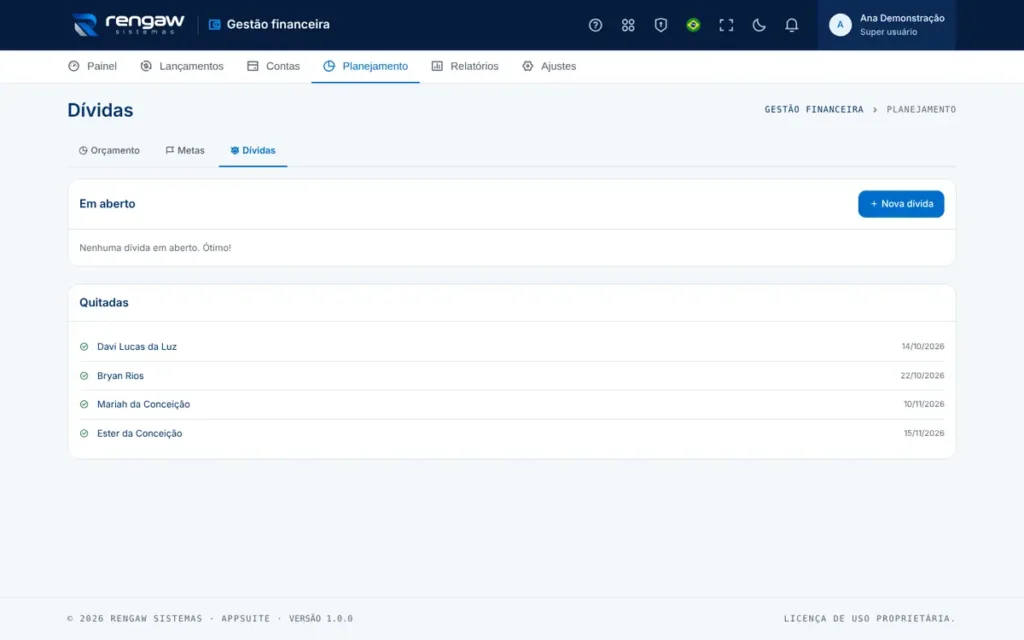Screen dimensions: 1024x640
Task: Open notifications bell icon
Action: coord(791,25)
